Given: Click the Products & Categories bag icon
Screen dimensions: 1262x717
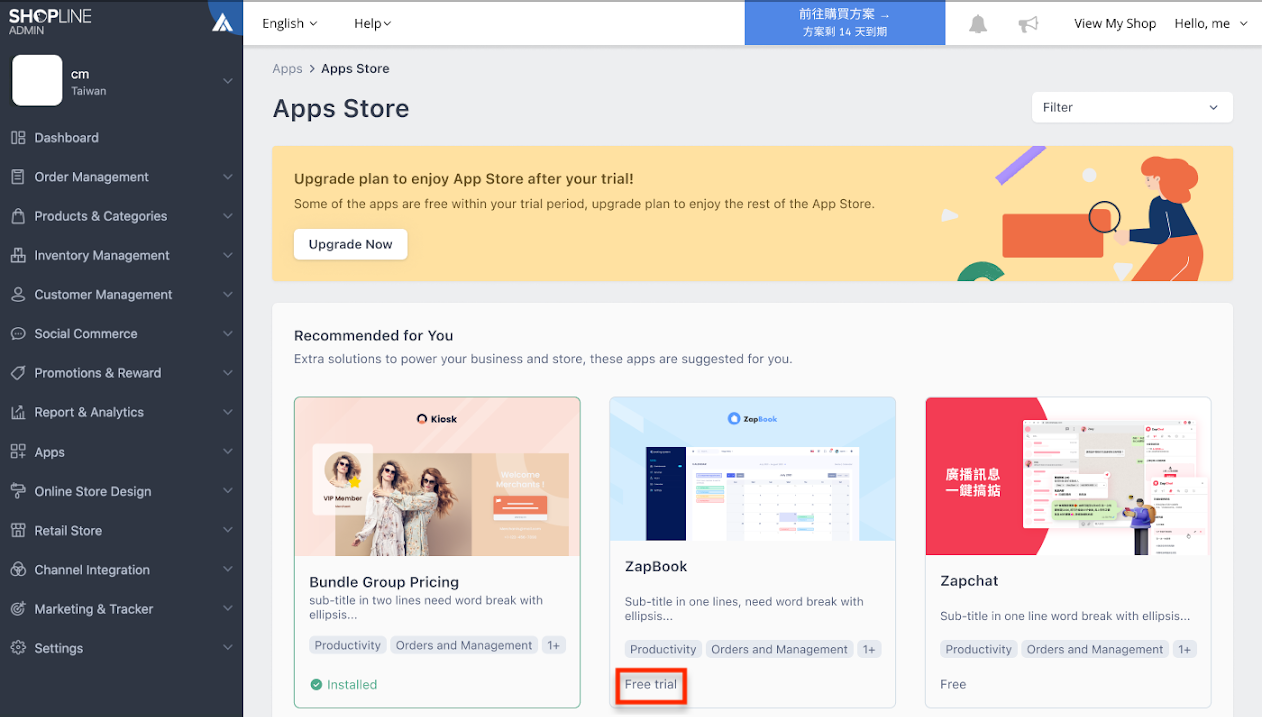Looking at the screenshot, I should pyautogui.click(x=18, y=216).
